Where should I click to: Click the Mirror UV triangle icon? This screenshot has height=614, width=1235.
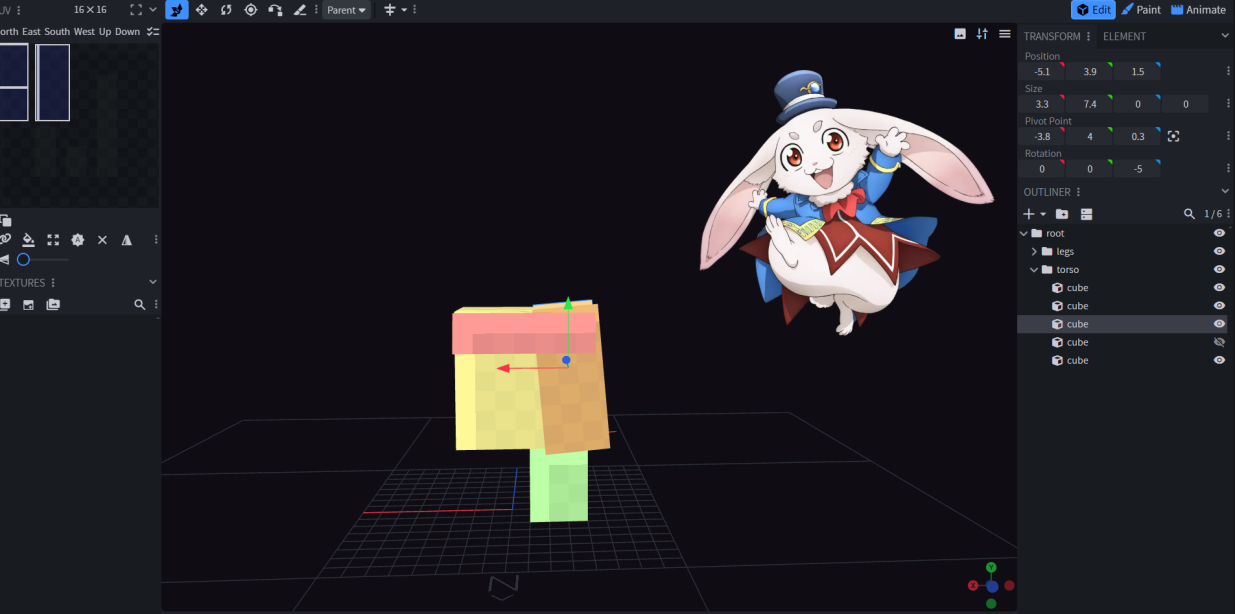[127, 240]
